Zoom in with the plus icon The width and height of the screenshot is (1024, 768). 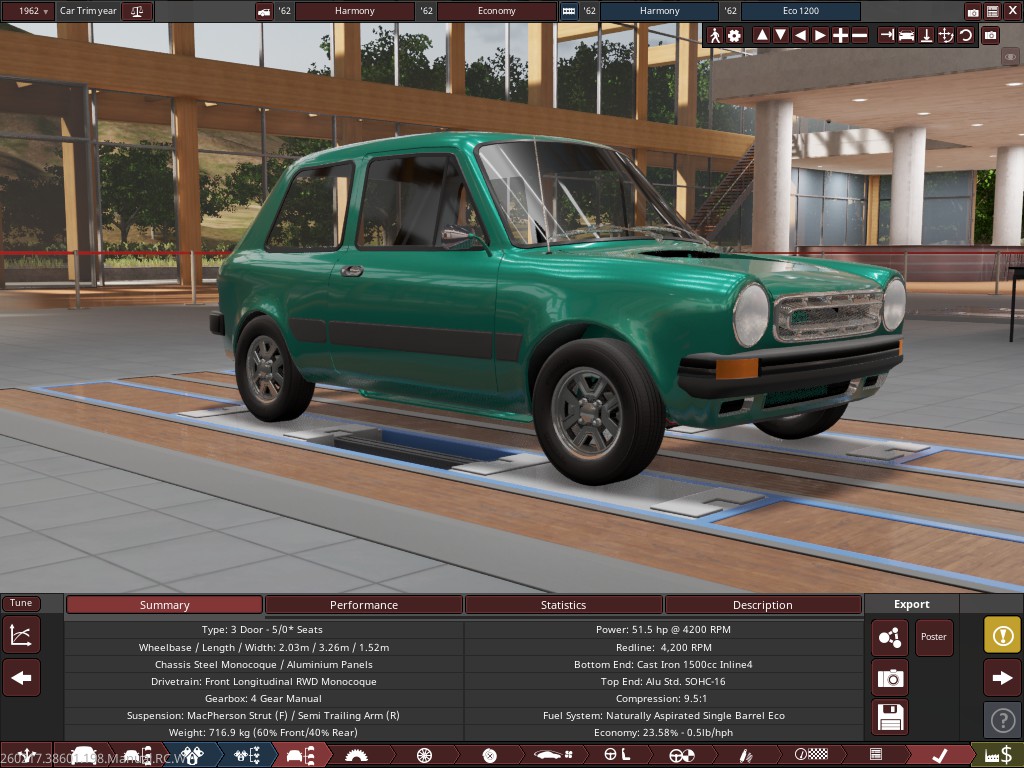[x=840, y=35]
